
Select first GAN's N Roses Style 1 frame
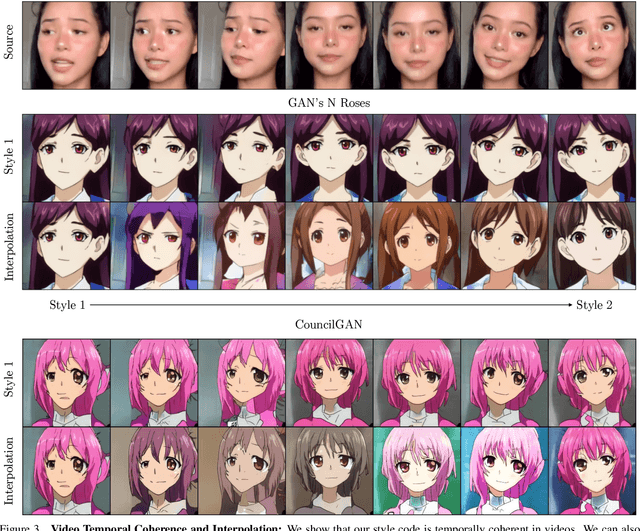click(66, 158)
